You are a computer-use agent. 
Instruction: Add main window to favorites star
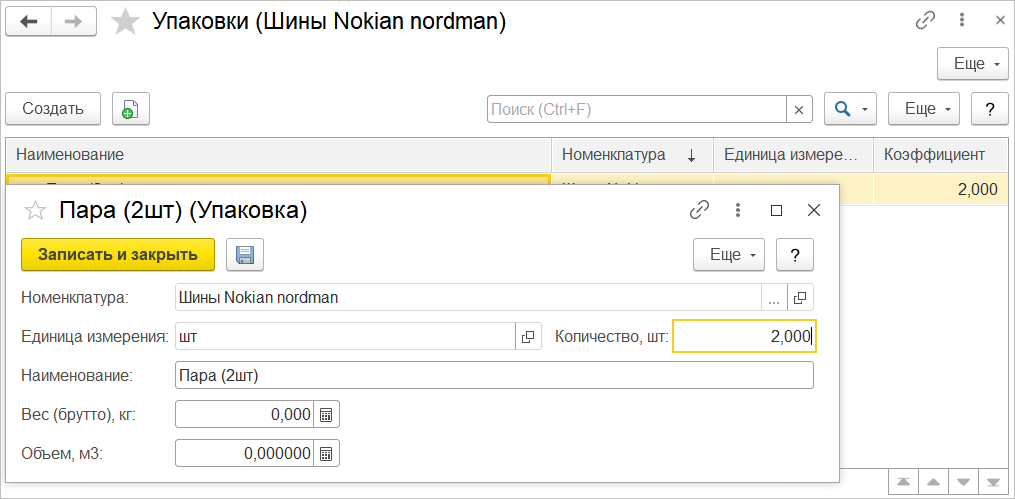click(x=126, y=22)
